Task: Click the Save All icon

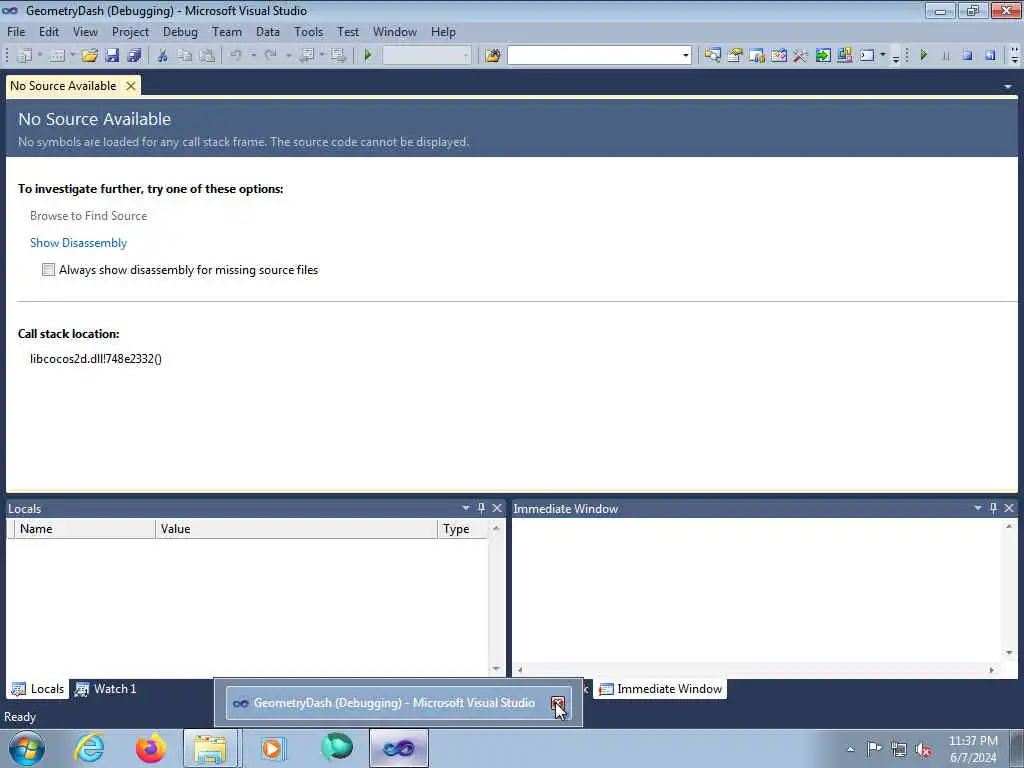Action: (135, 56)
